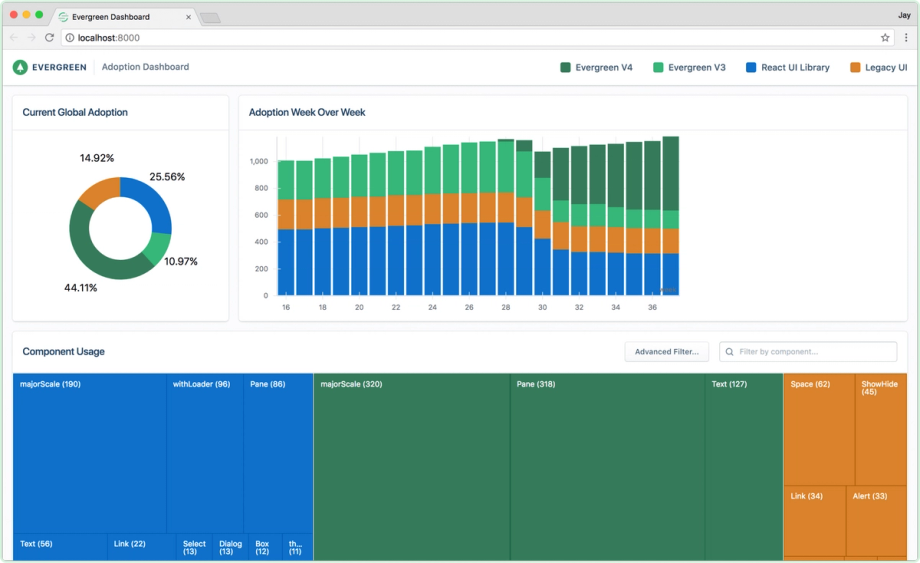Viewport: 920px width, 563px height.
Task: Click the Adoption Dashboard header link
Action: pos(145,67)
